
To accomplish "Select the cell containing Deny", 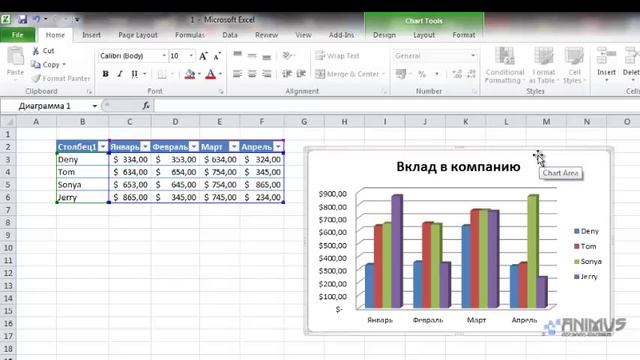I will point(83,160).
